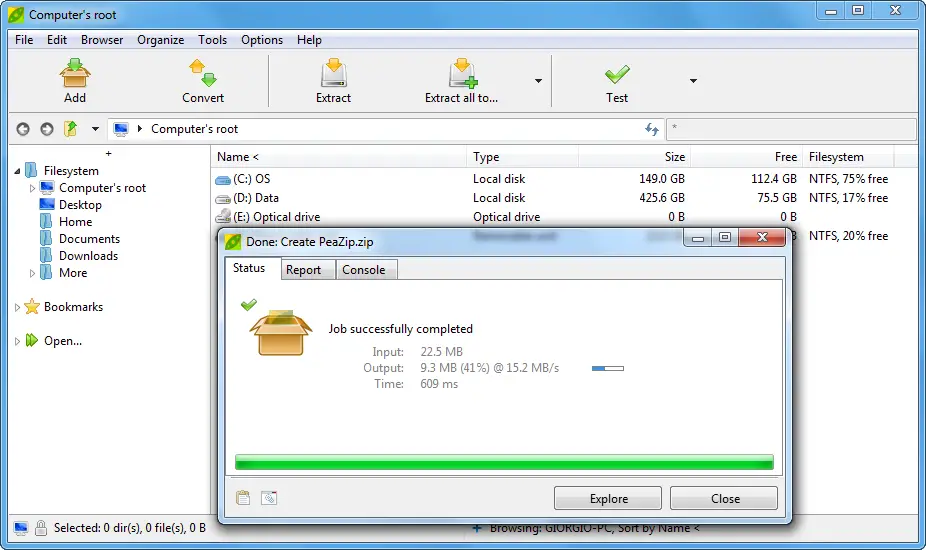This screenshot has width=926, height=550.
Task: Click the go up one level icon
Action: pyautogui.click(x=71, y=129)
